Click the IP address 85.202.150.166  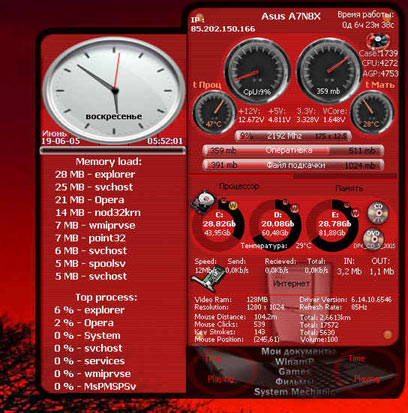[223, 29]
